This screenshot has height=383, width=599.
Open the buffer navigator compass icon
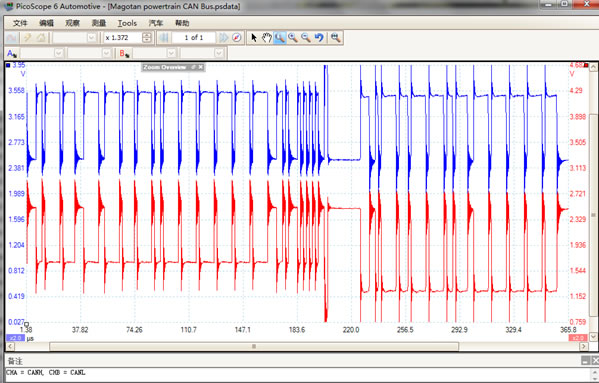(x=236, y=37)
